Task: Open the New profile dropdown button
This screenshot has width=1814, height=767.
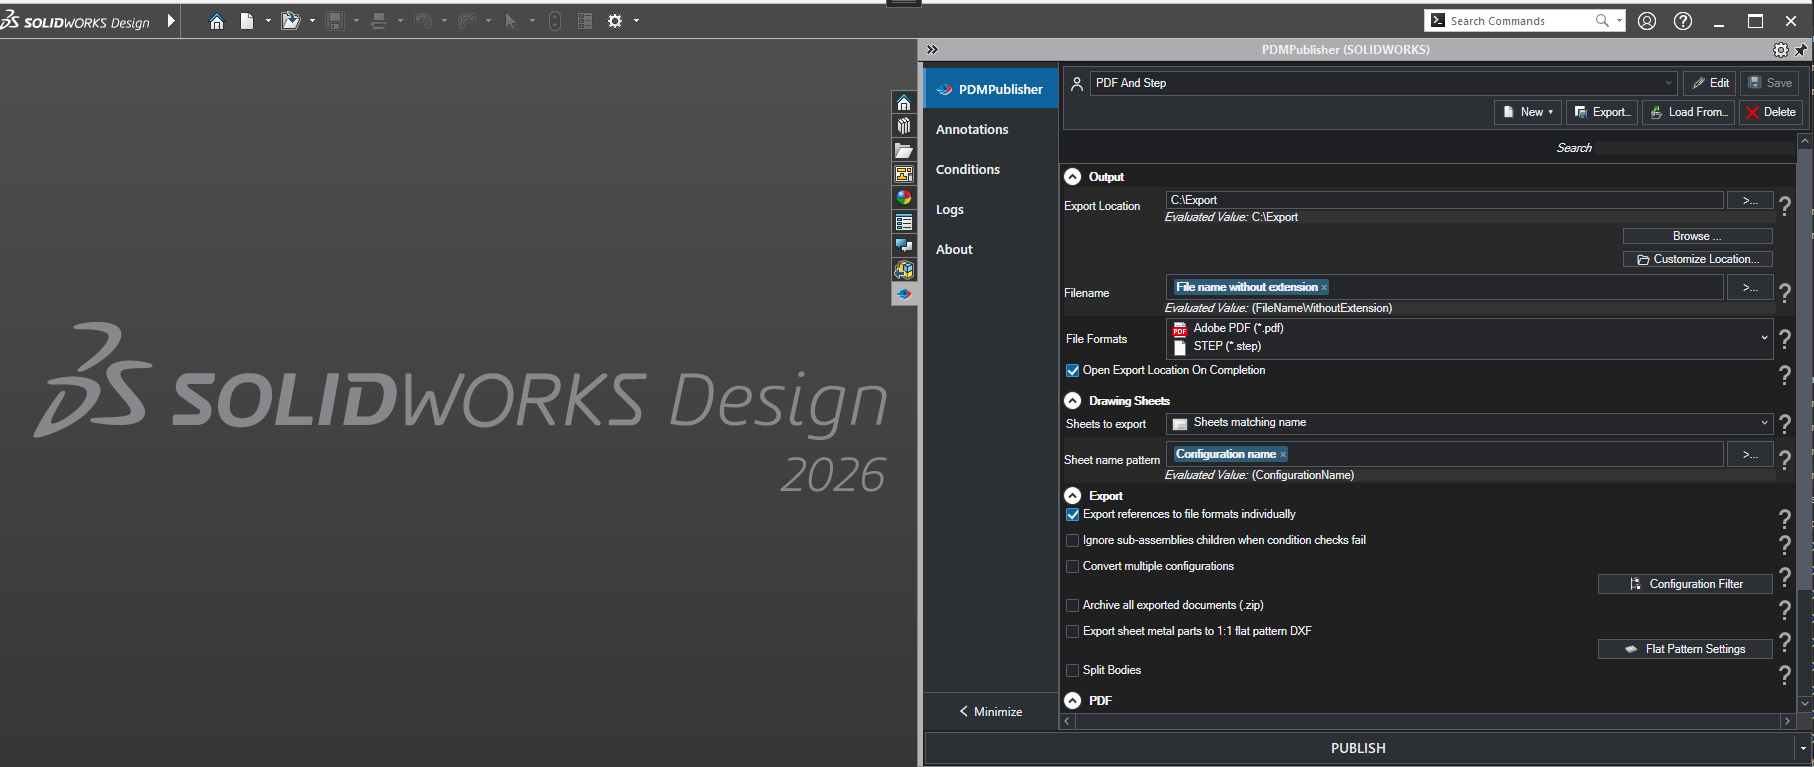Action: pyautogui.click(x=1528, y=112)
